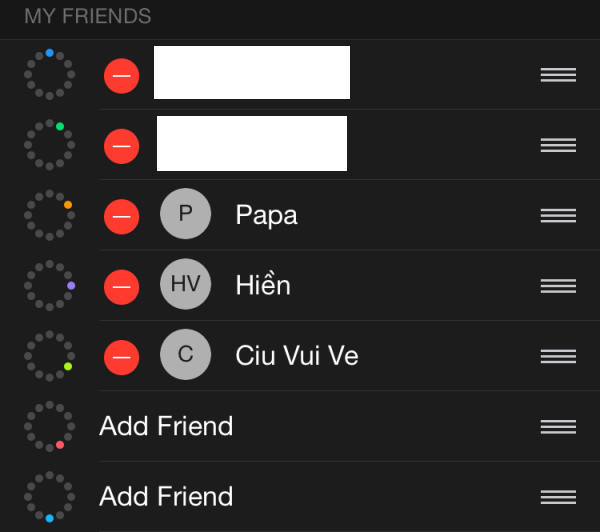Select the Papa contact name
Viewport: 600px width, 532px height.
coord(266,215)
